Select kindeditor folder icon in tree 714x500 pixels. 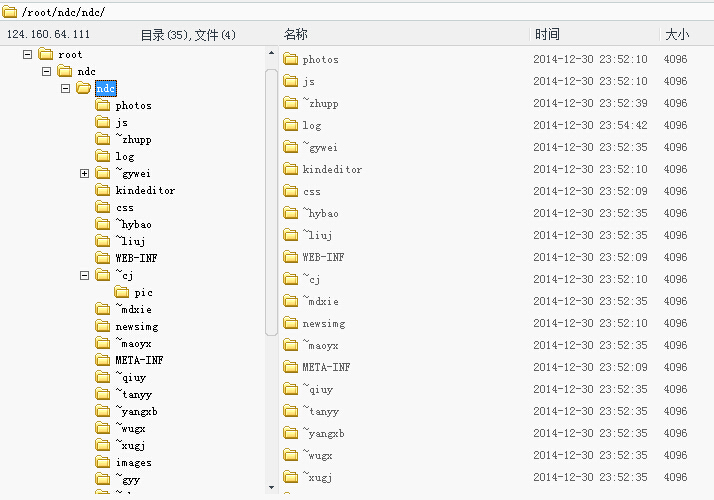pos(103,190)
